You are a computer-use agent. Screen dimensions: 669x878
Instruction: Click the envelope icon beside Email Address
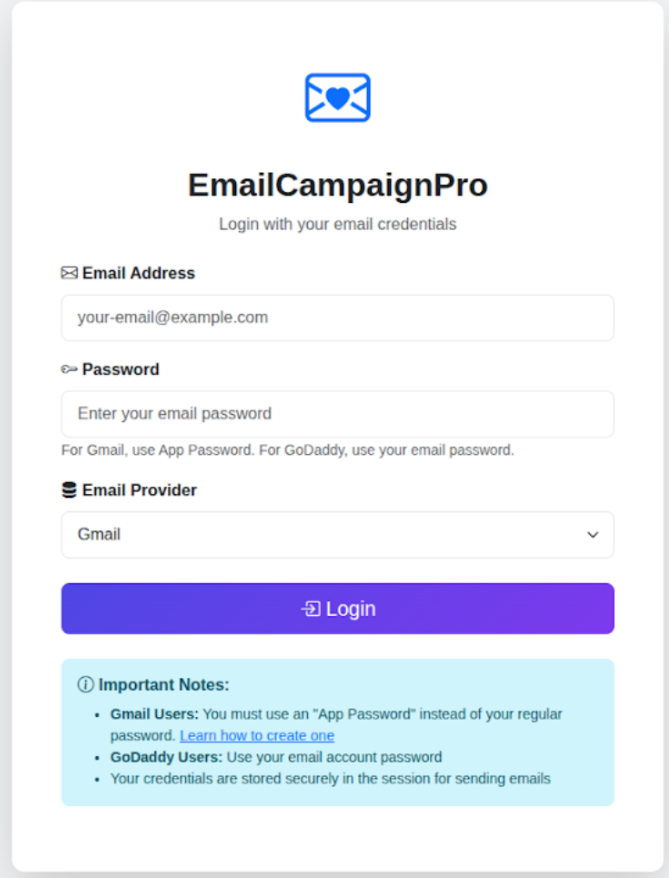[x=69, y=273]
